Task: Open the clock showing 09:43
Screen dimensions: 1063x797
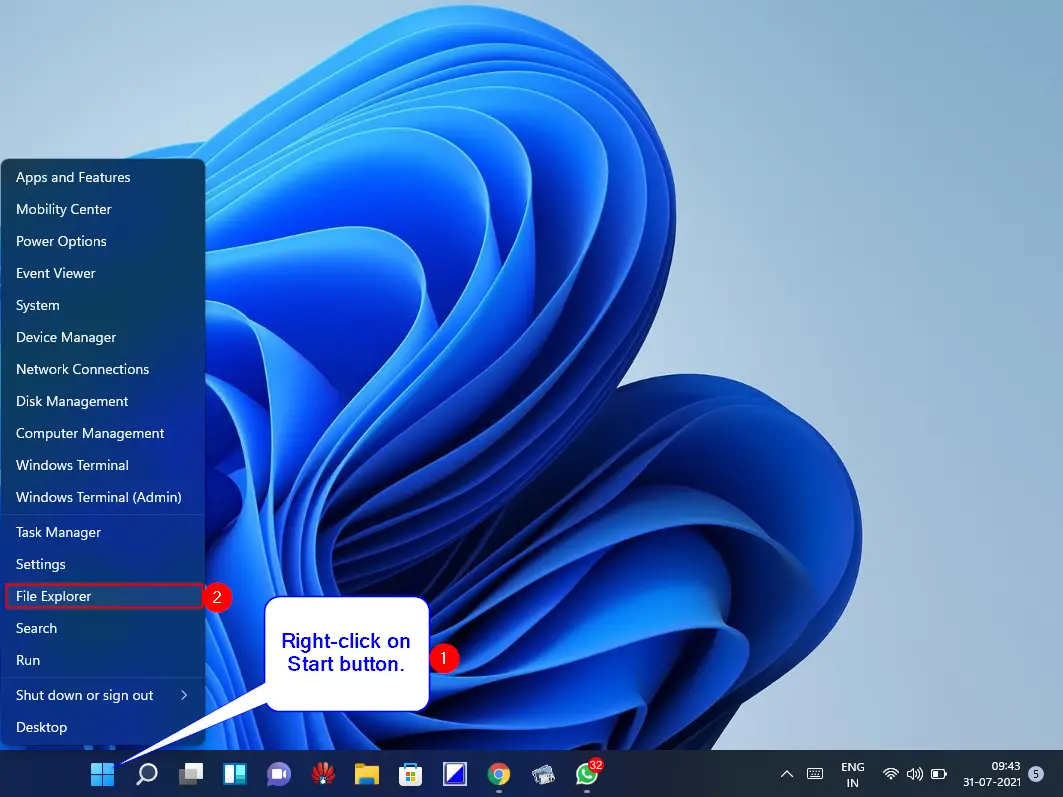Action: coord(992,774)
